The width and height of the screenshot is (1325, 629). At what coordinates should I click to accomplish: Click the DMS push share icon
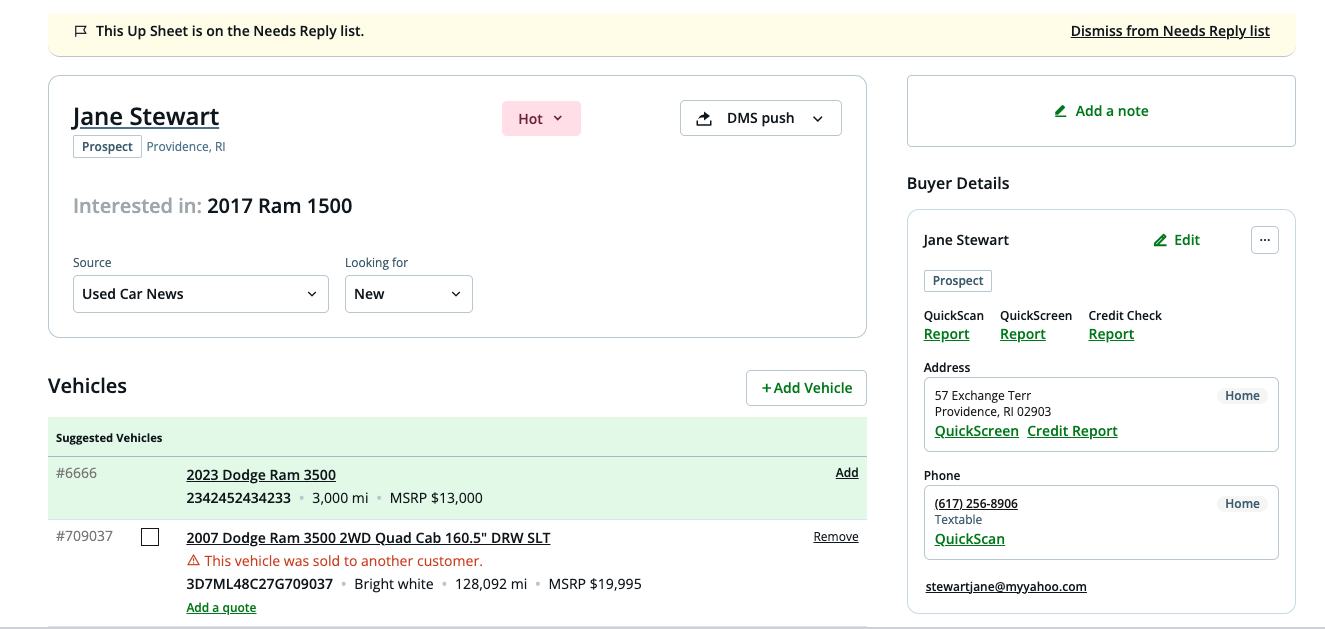pyautogui.click(x=705, y=118)
